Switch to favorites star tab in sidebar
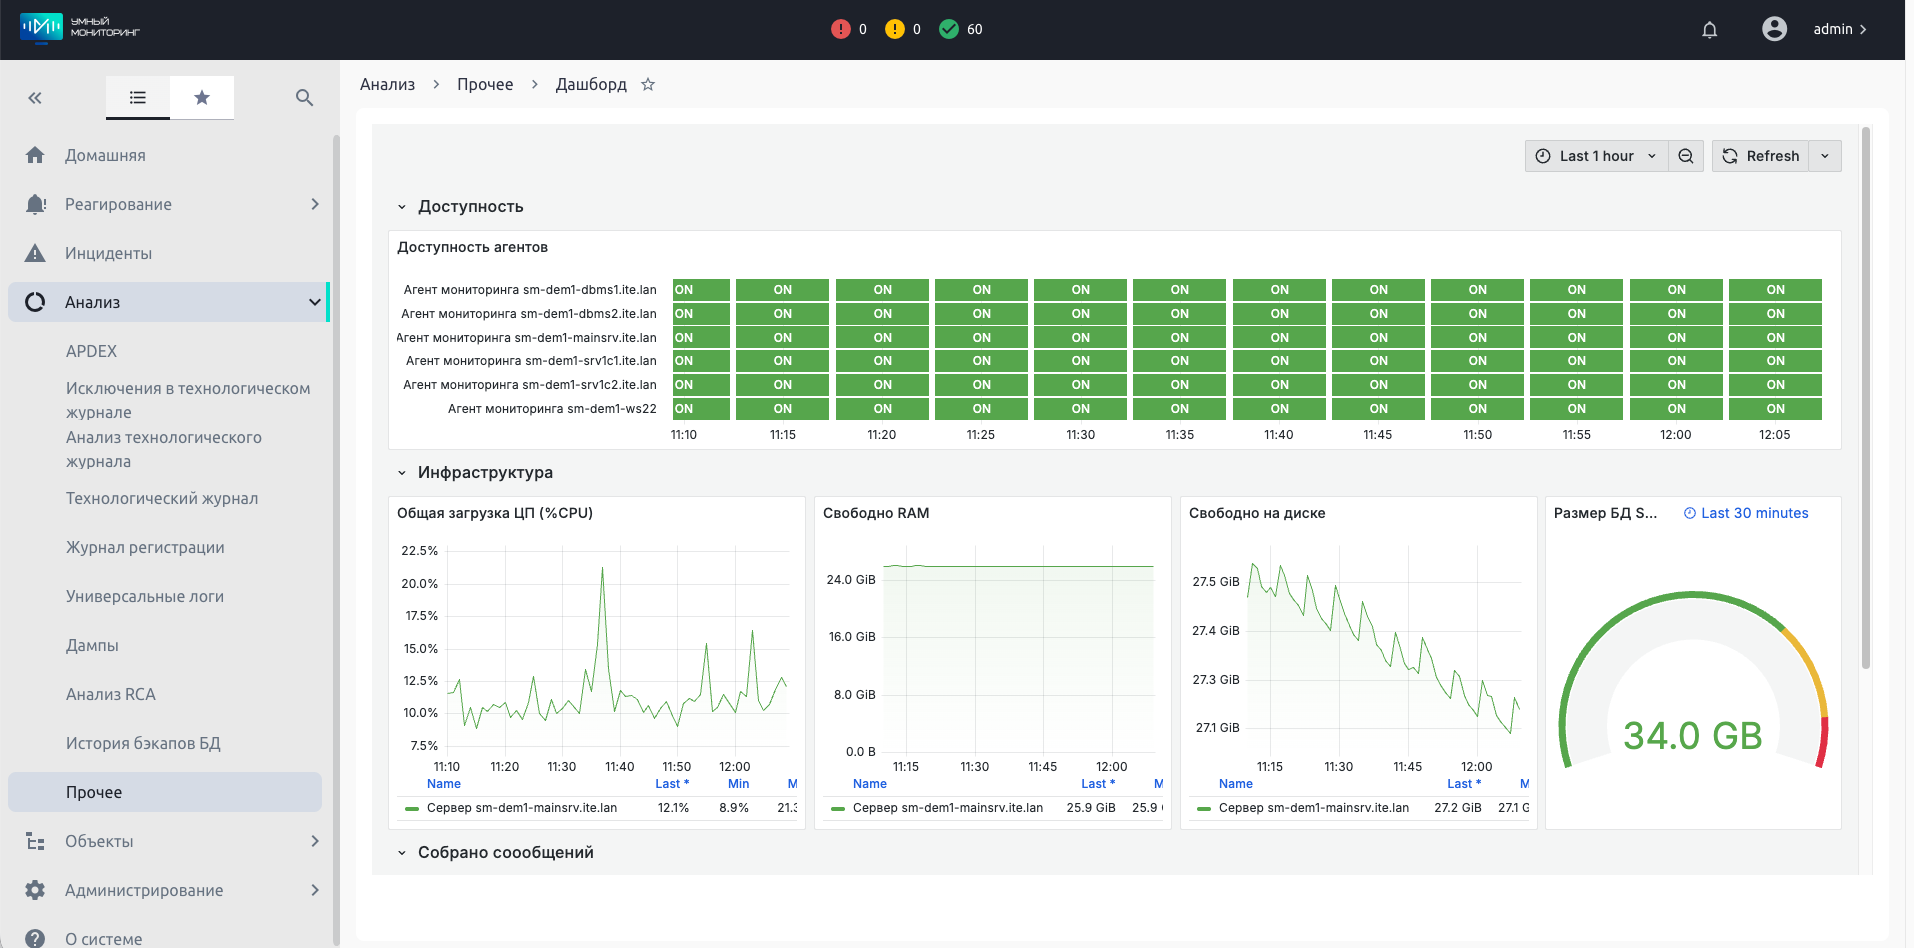 click(x=202, y=98)
